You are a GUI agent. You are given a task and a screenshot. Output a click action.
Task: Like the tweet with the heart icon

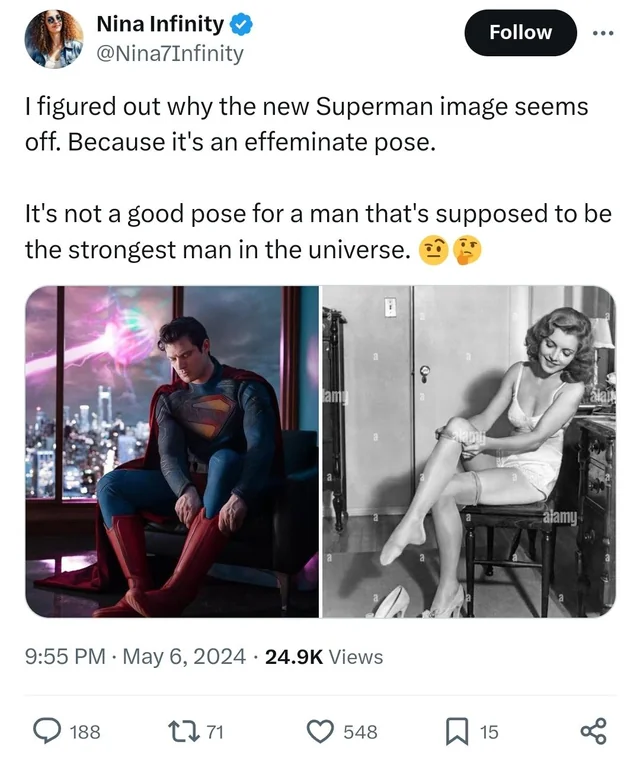click(x=320, y=731)
